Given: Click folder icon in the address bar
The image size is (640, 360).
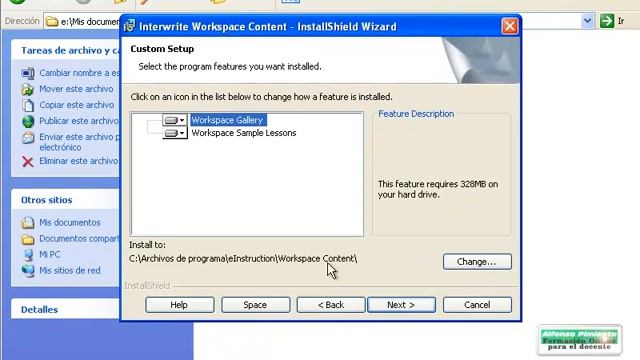Looking at the screenshot, I should tap(52, 21).
